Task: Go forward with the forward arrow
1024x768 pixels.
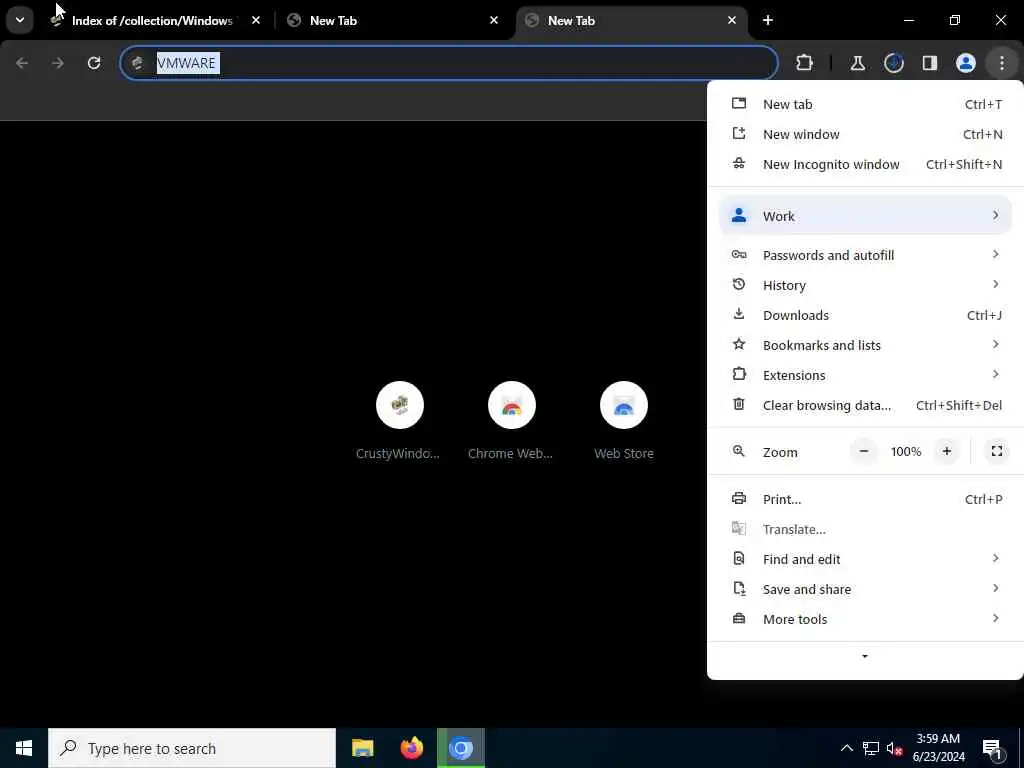Action: click(58, 63)
